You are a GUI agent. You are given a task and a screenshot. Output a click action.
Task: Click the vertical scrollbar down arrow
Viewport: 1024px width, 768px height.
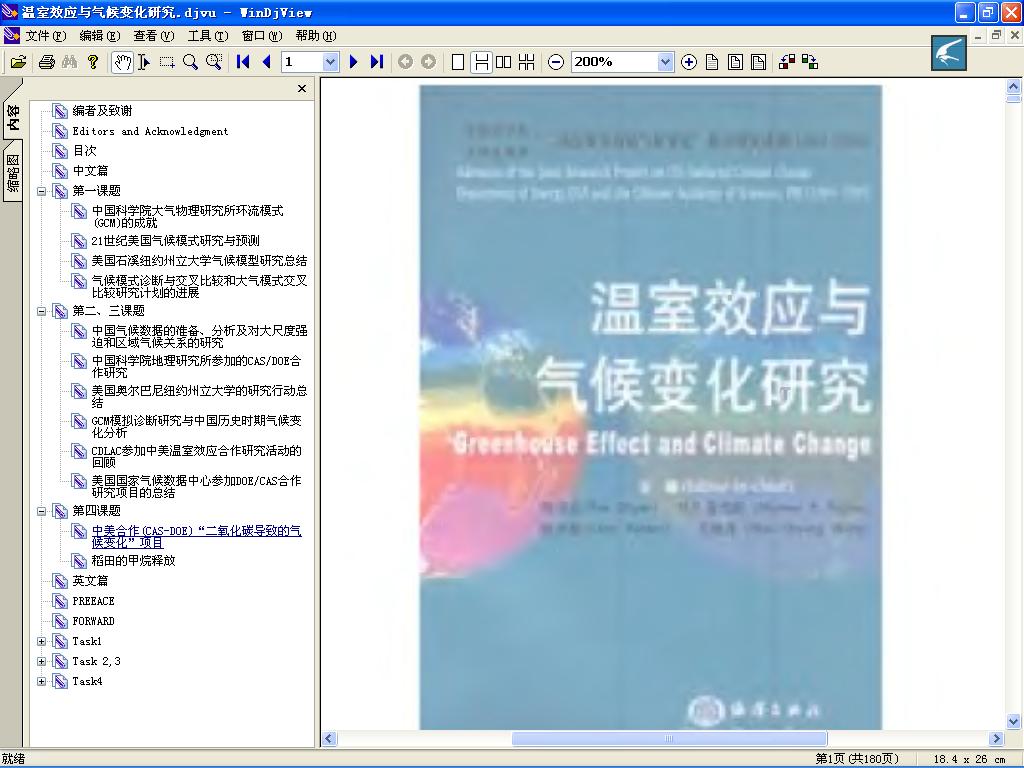(1014, 722)
